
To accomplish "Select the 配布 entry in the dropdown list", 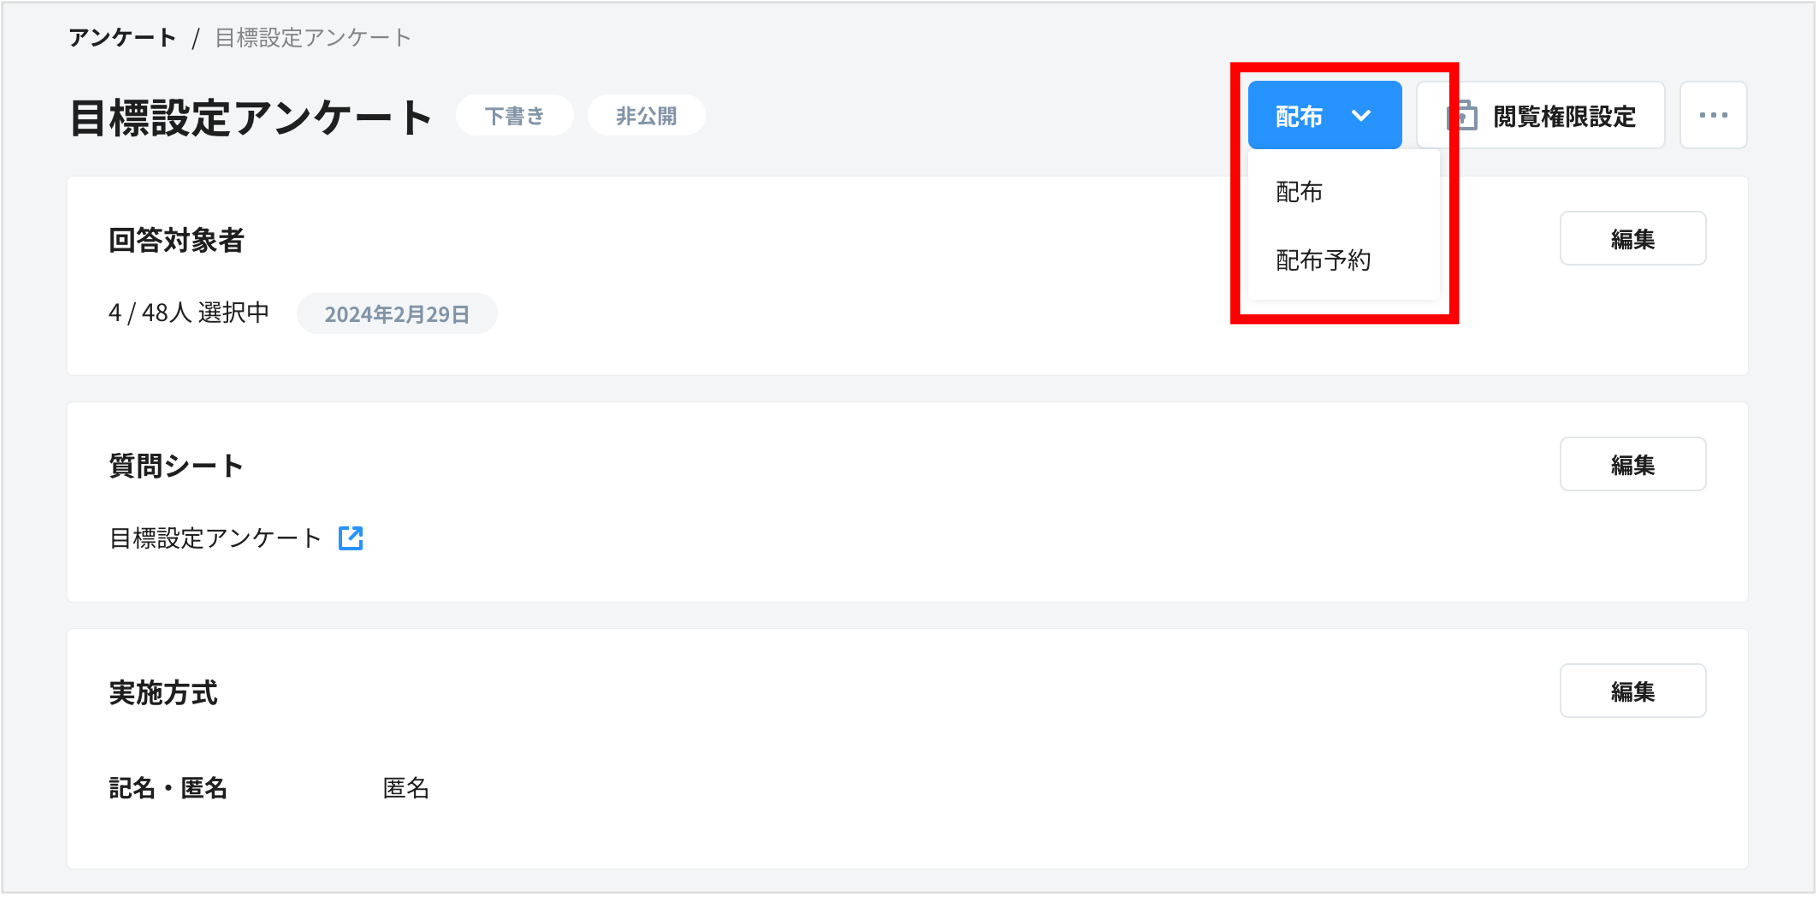I will tap(1300, 192).
